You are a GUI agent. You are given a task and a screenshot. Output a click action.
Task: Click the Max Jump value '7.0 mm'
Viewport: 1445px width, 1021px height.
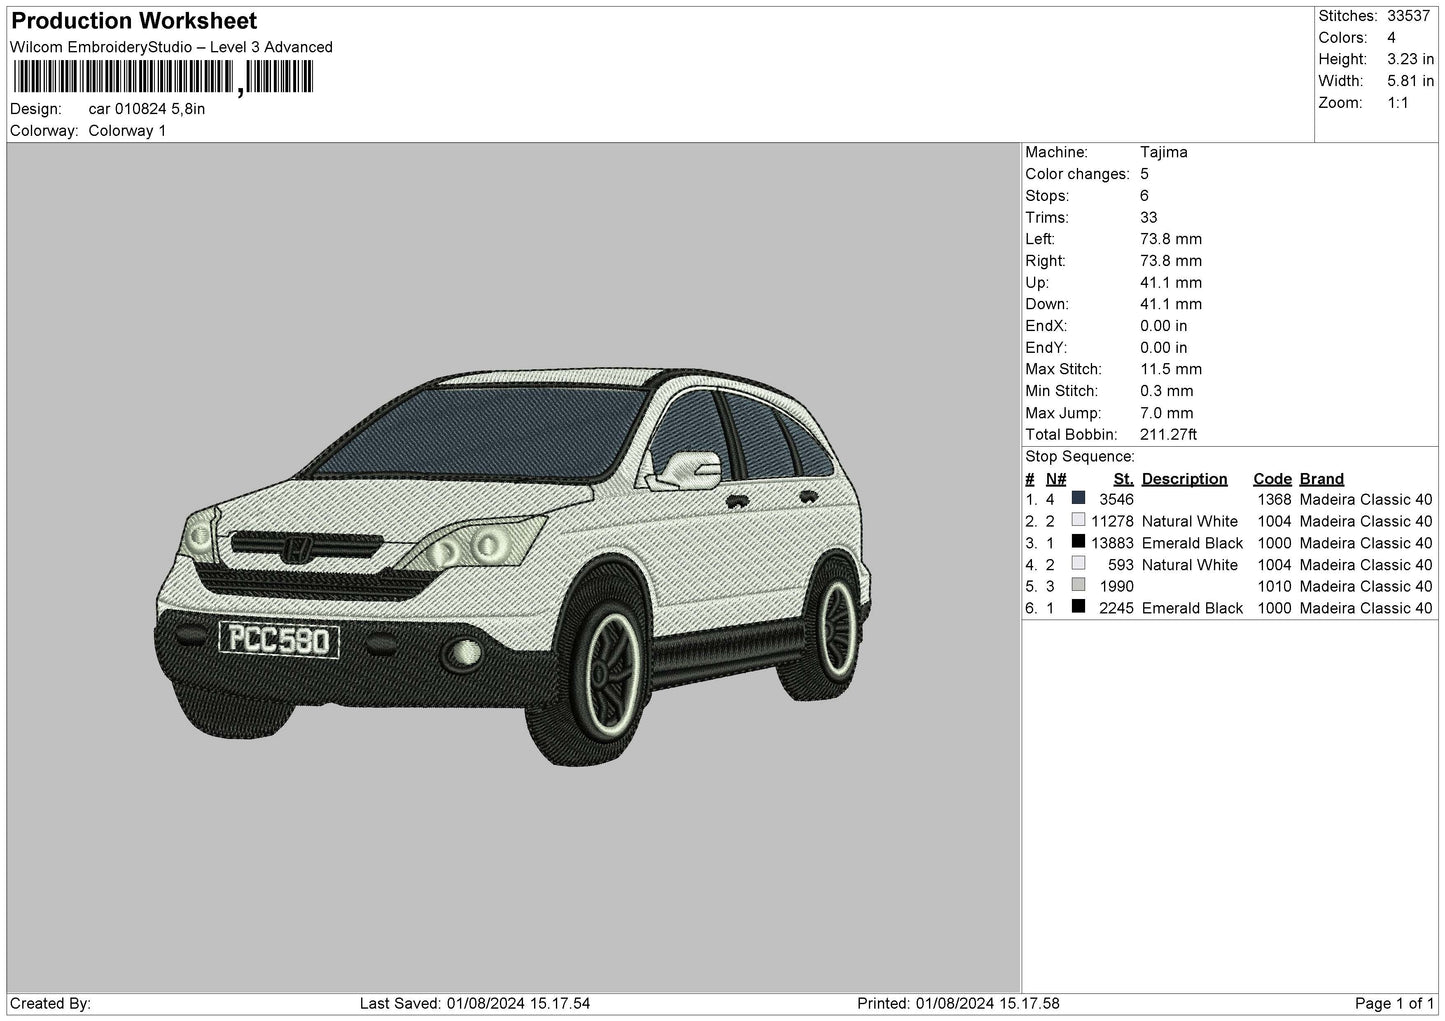point(1167,413)
